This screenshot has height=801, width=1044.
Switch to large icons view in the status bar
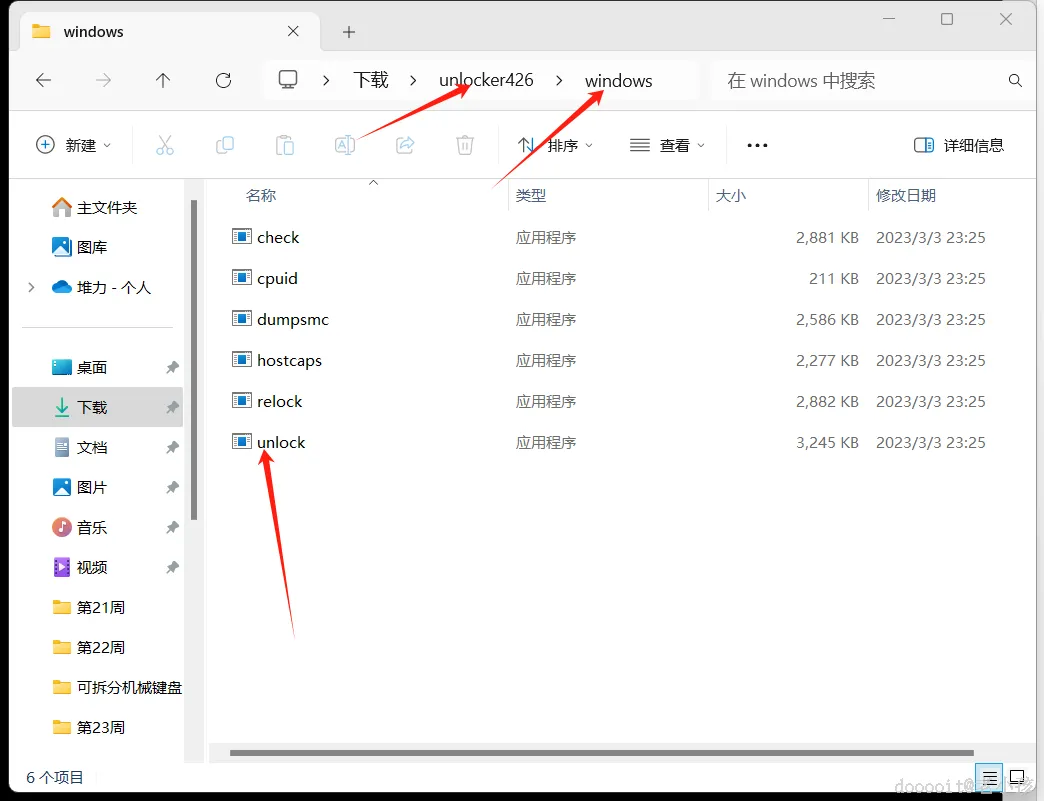[1018, 777]
